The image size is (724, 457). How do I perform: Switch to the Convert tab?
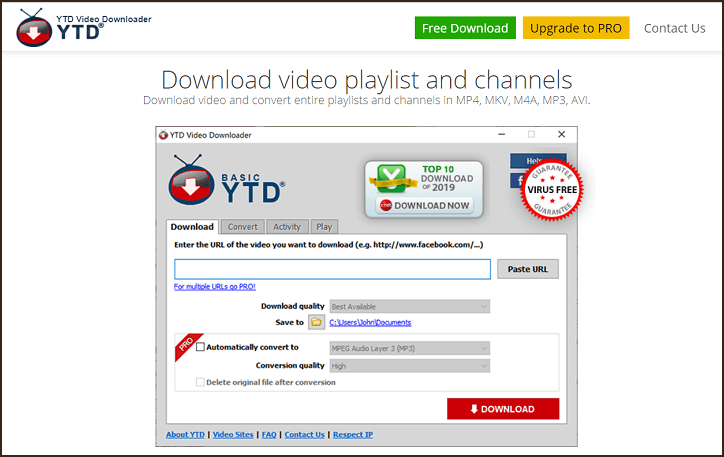(243, 227)
